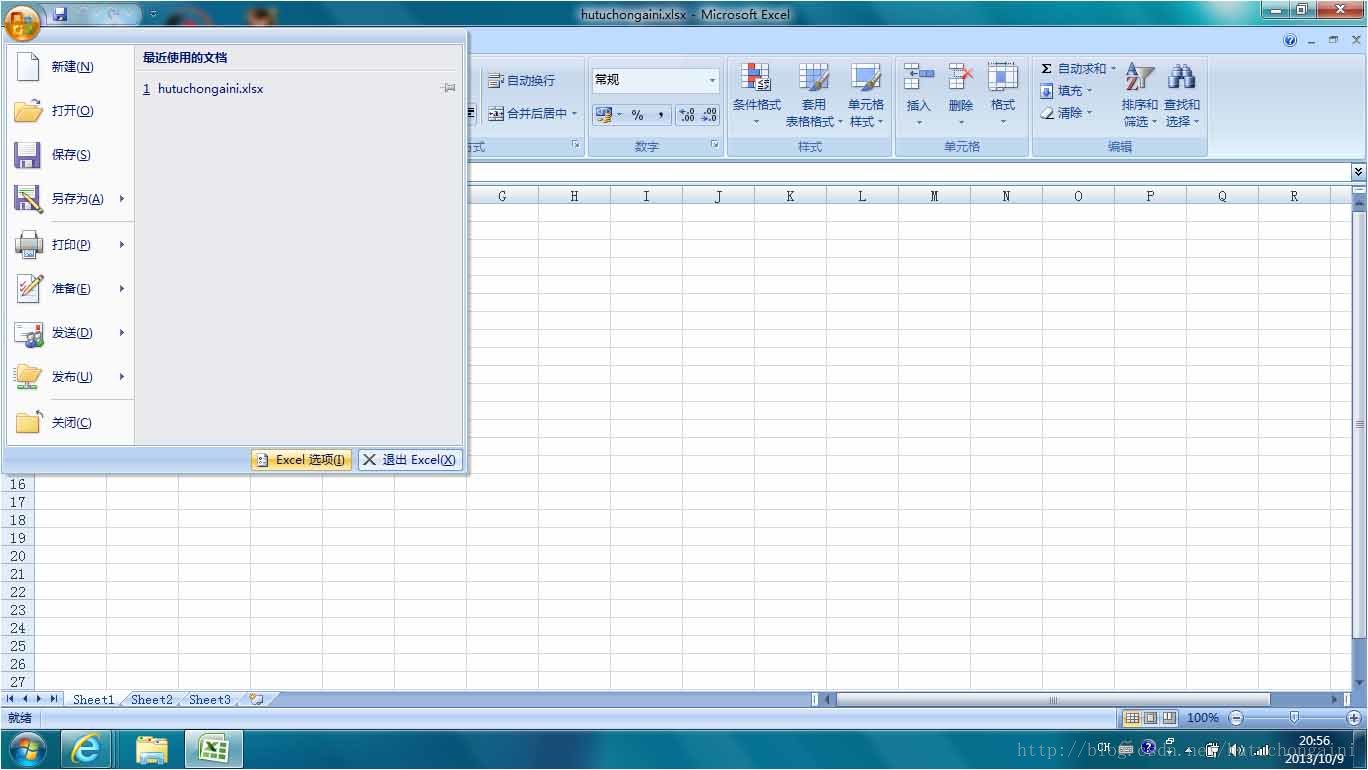Click the Fill (填充) icon
The width and height of the screenshot is (1368, 770).
point(1046,91)
